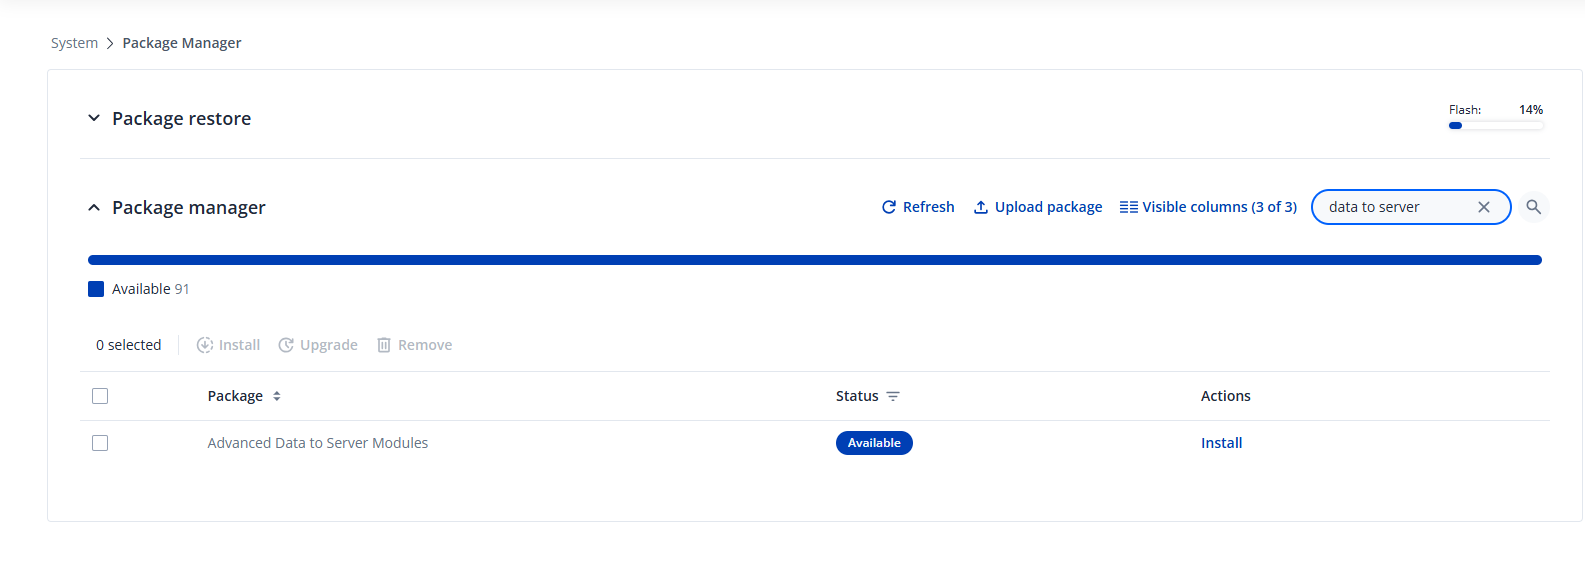Click the bulk Install download icon
1585x562 pixels.
pyautogui.click(x=205, y=345)
